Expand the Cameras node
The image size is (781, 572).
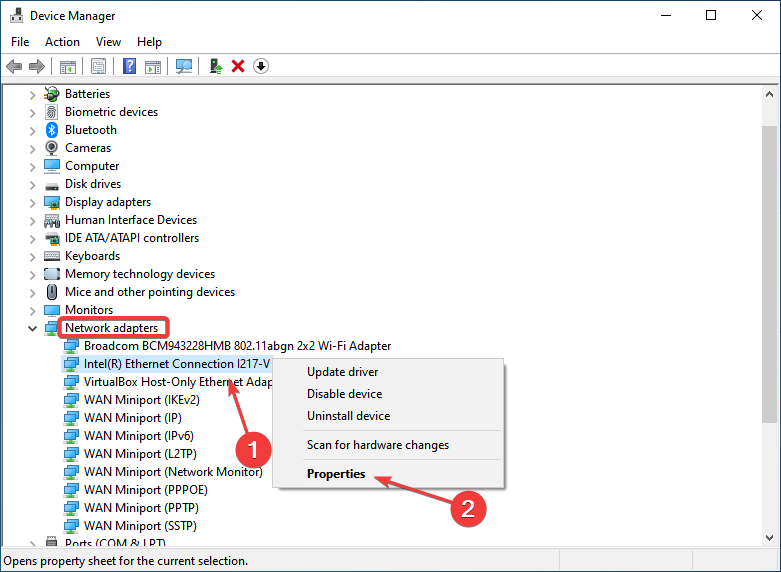coord(32,148)
